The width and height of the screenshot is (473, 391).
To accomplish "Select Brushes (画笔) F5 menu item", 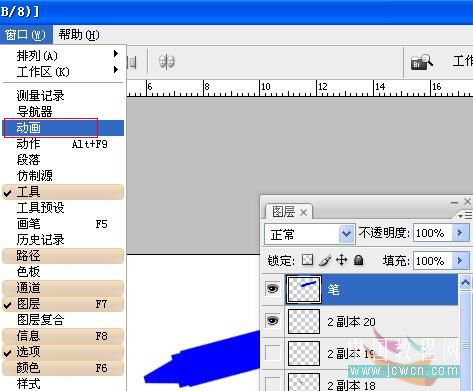I will tap(63, 224).
